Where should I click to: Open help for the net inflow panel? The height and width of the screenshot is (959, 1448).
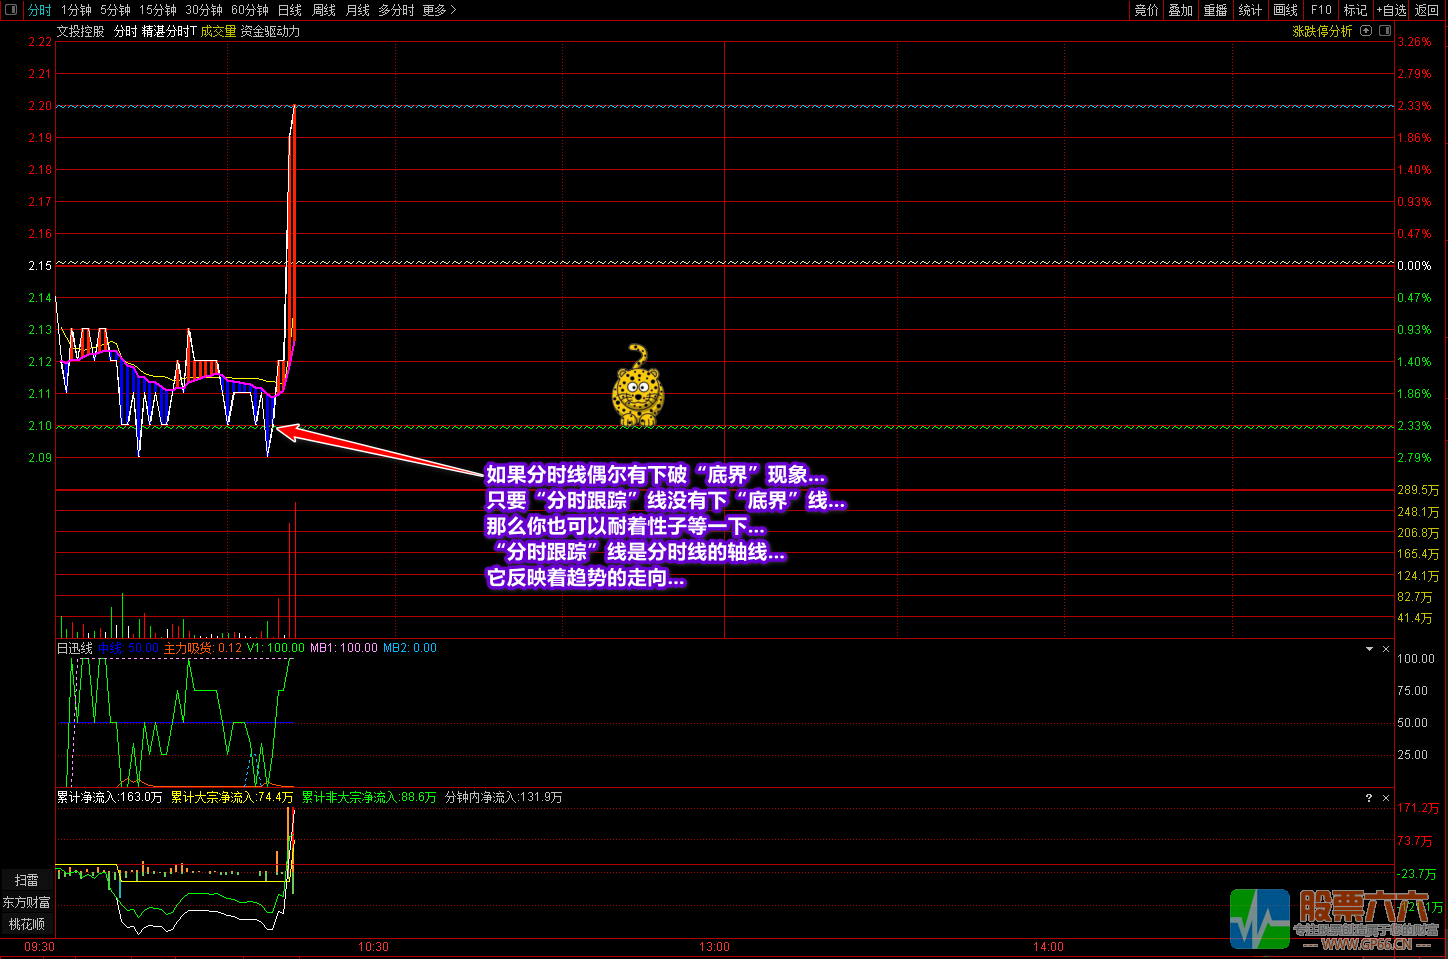1369,798
